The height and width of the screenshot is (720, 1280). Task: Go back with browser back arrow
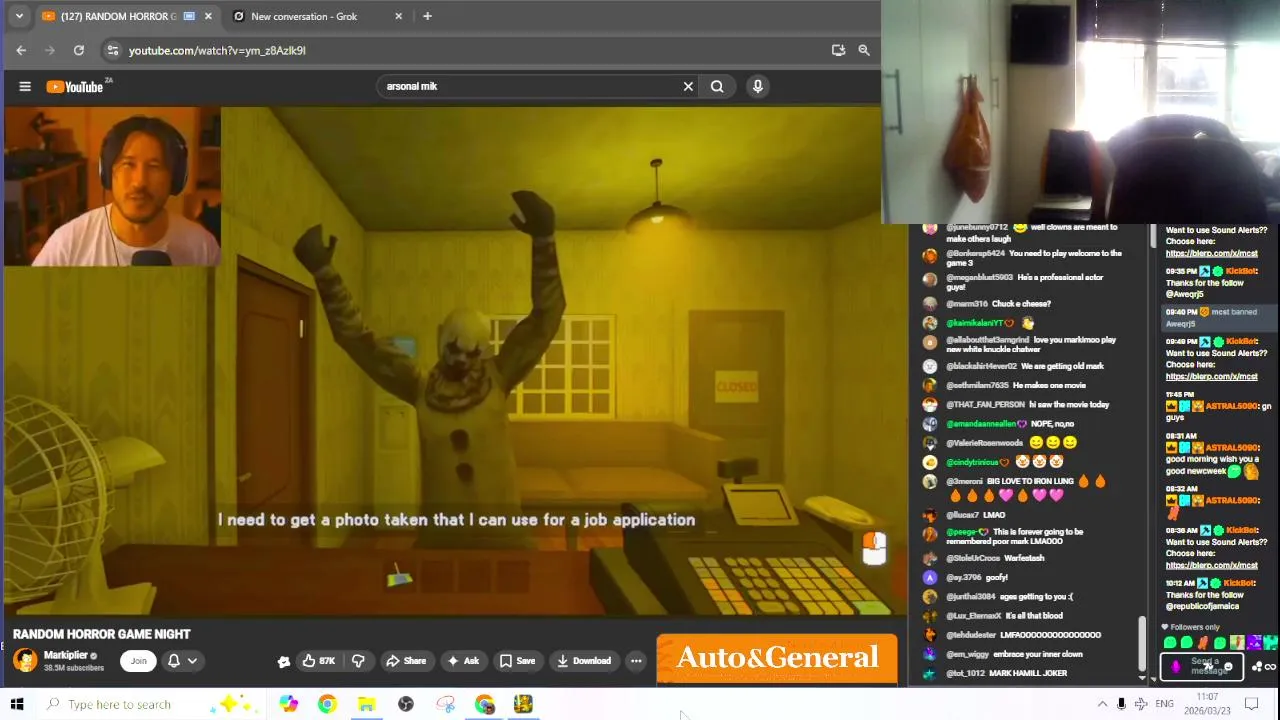point(21,50)
